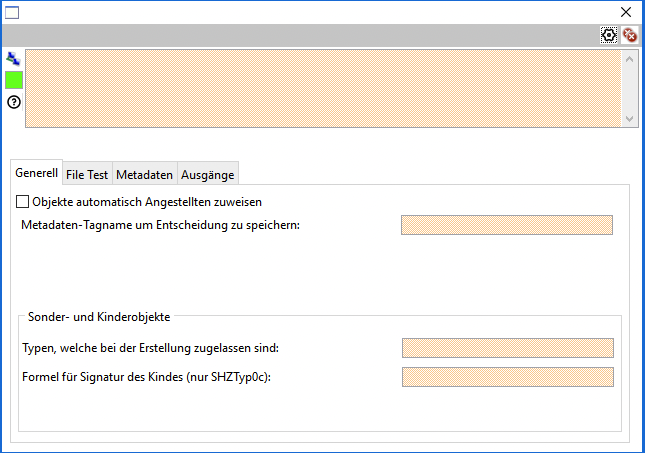The height and width of the screenshot is (453, 645).
Task: Click the red cancel icon in toolbar
Action: click(630, 35)
